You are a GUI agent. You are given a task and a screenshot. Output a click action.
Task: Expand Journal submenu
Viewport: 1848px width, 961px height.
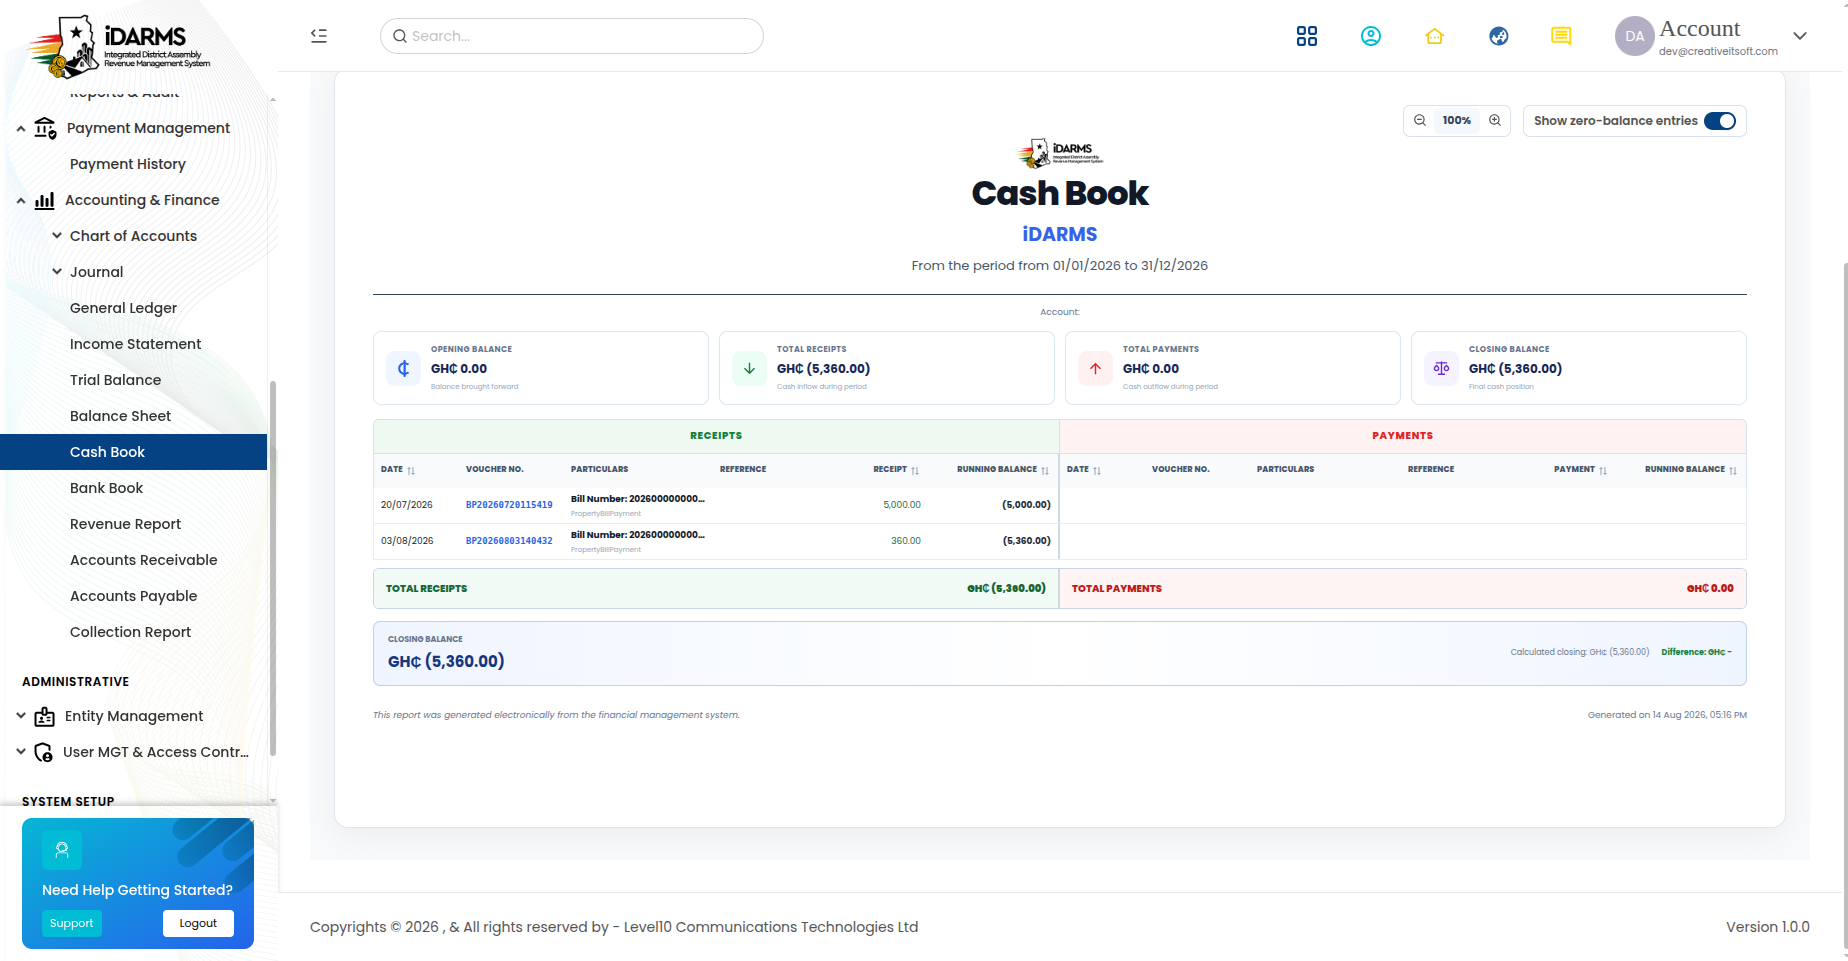click(57, 272)
